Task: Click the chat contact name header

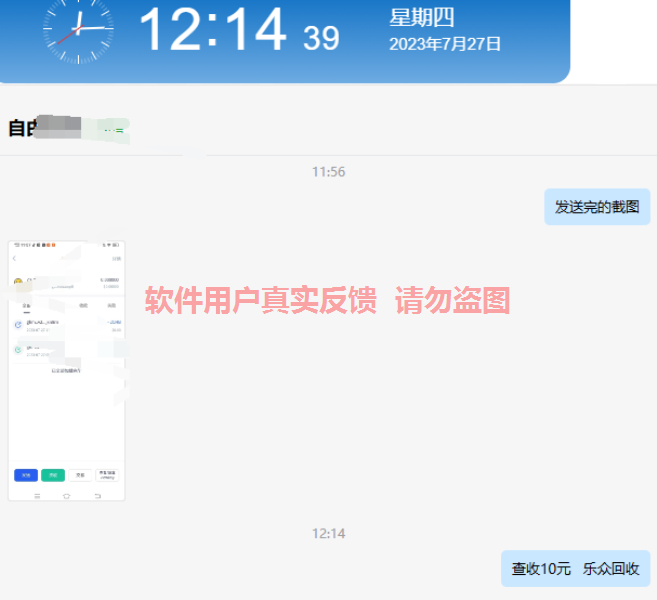Action: pos(65,128)
